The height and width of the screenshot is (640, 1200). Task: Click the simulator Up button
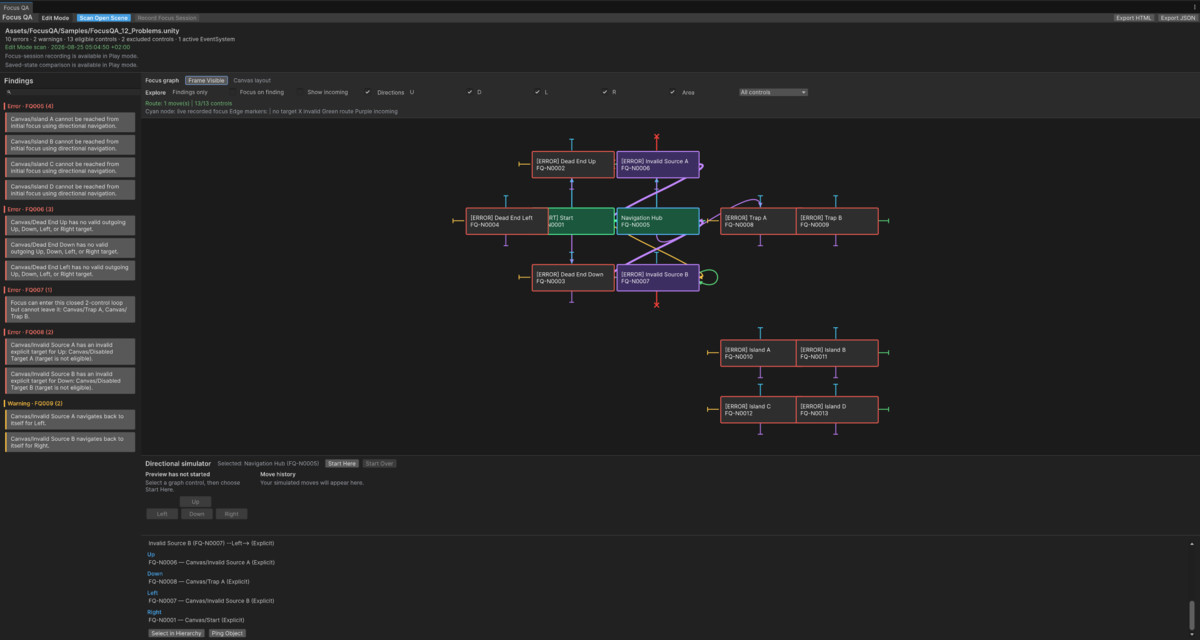click(195, 502)
